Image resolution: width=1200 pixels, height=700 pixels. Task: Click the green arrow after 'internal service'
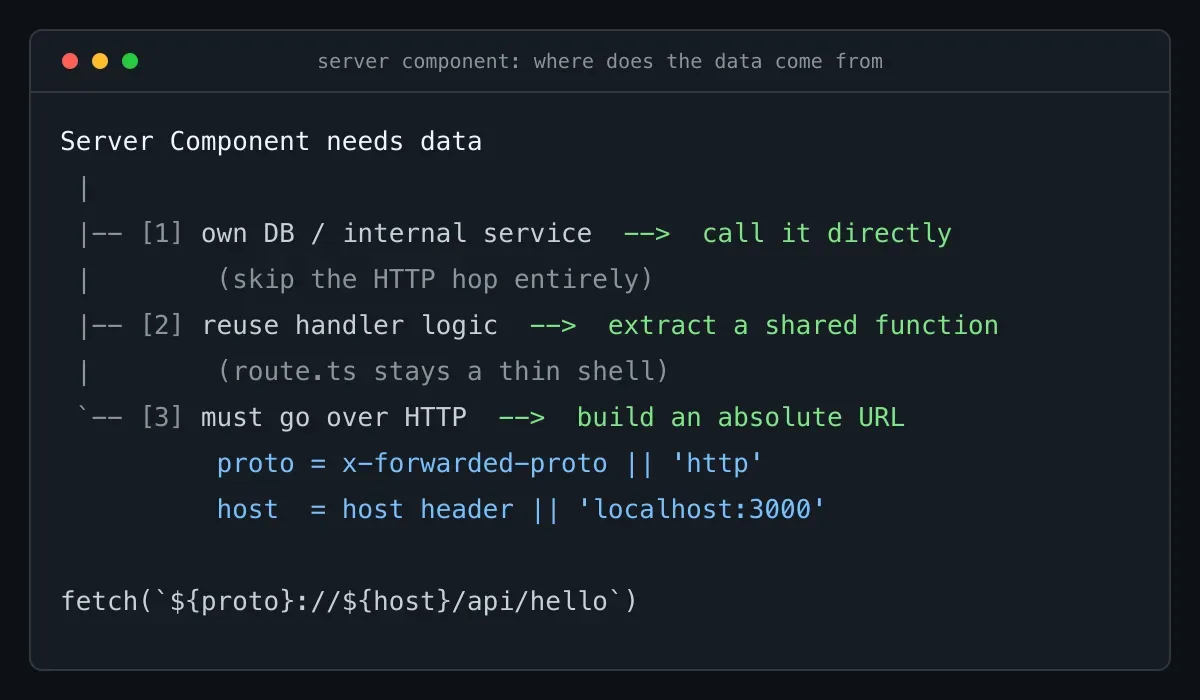click(647, 233)
